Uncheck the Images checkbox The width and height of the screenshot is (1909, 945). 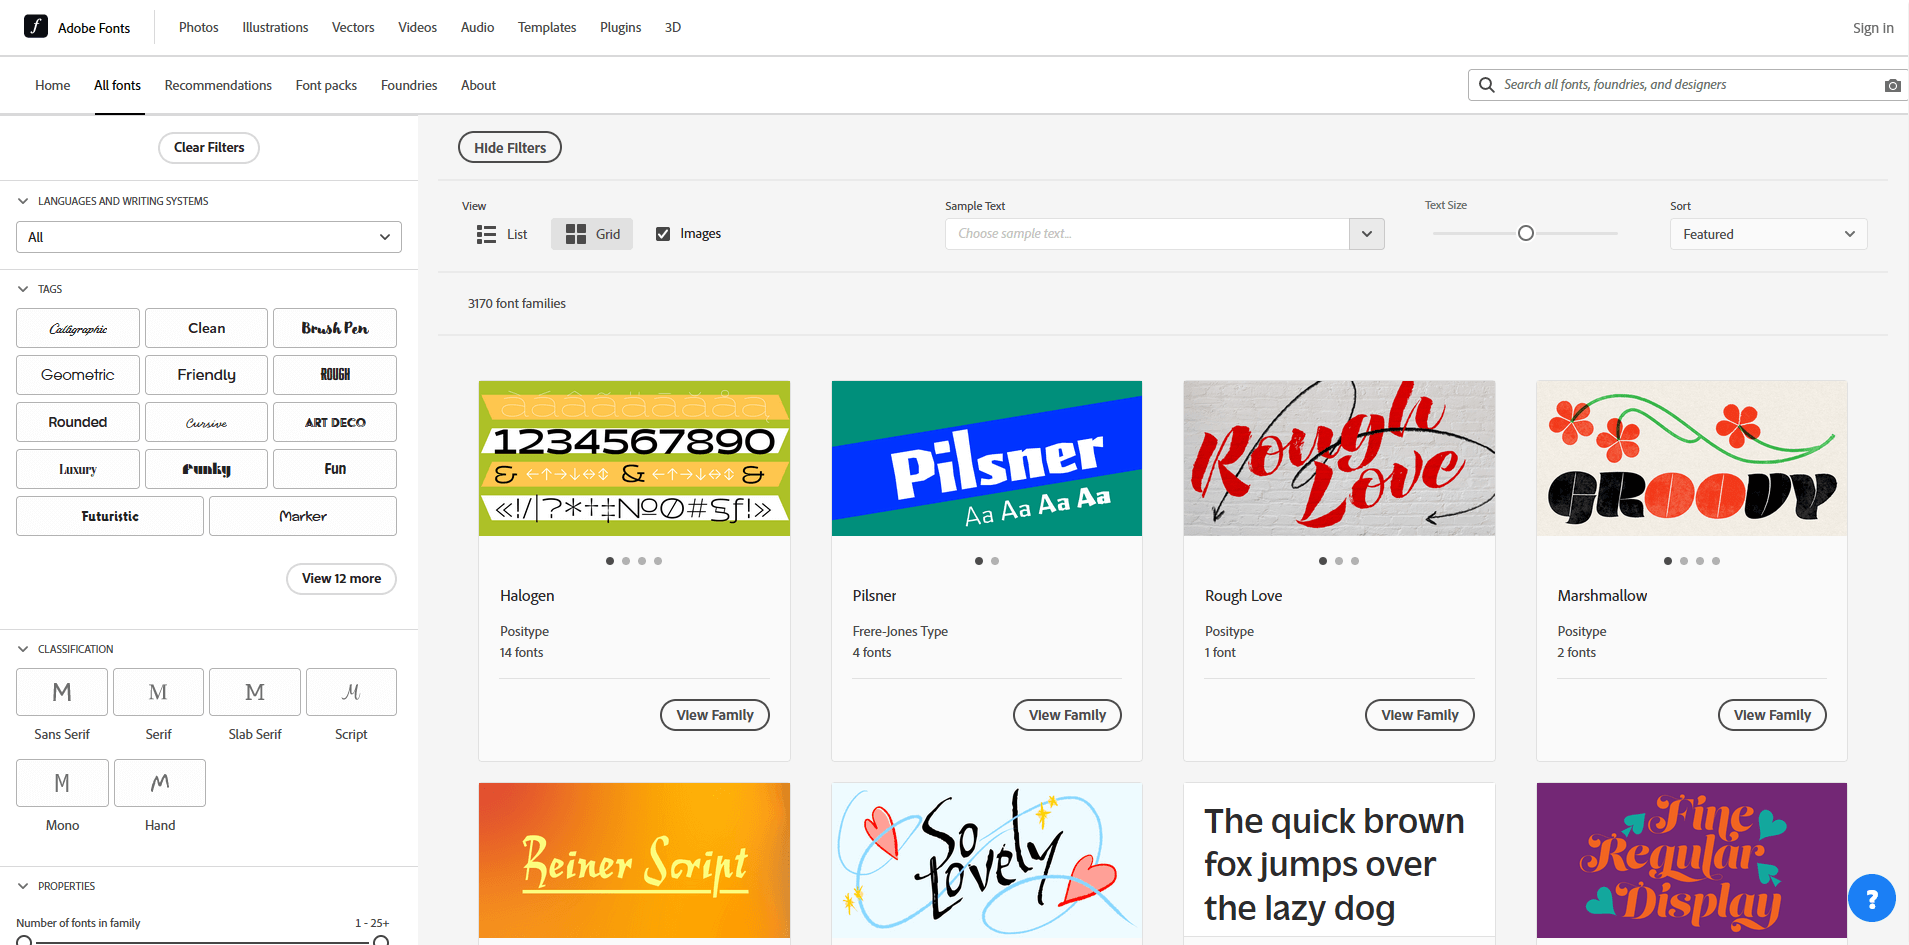pyautogui.click(x=663, y=233)
